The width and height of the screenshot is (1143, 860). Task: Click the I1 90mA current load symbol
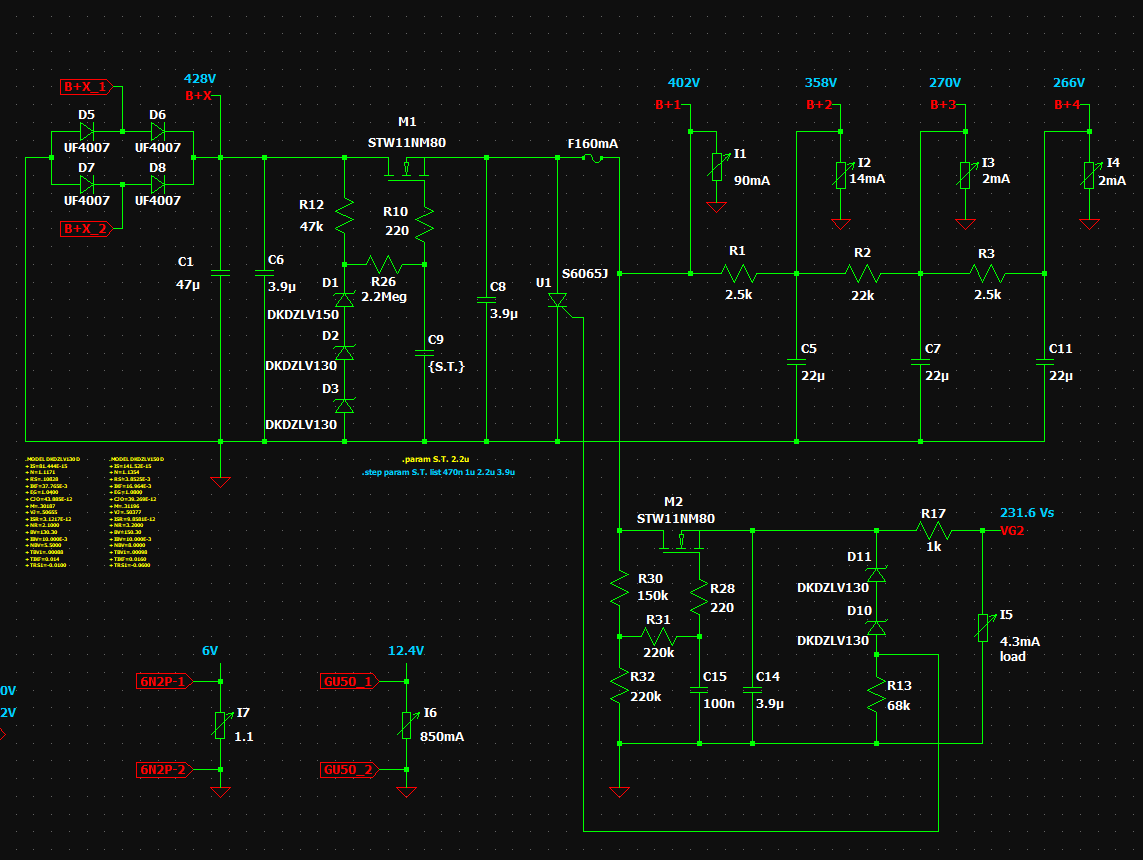click(x=716, y=167)
